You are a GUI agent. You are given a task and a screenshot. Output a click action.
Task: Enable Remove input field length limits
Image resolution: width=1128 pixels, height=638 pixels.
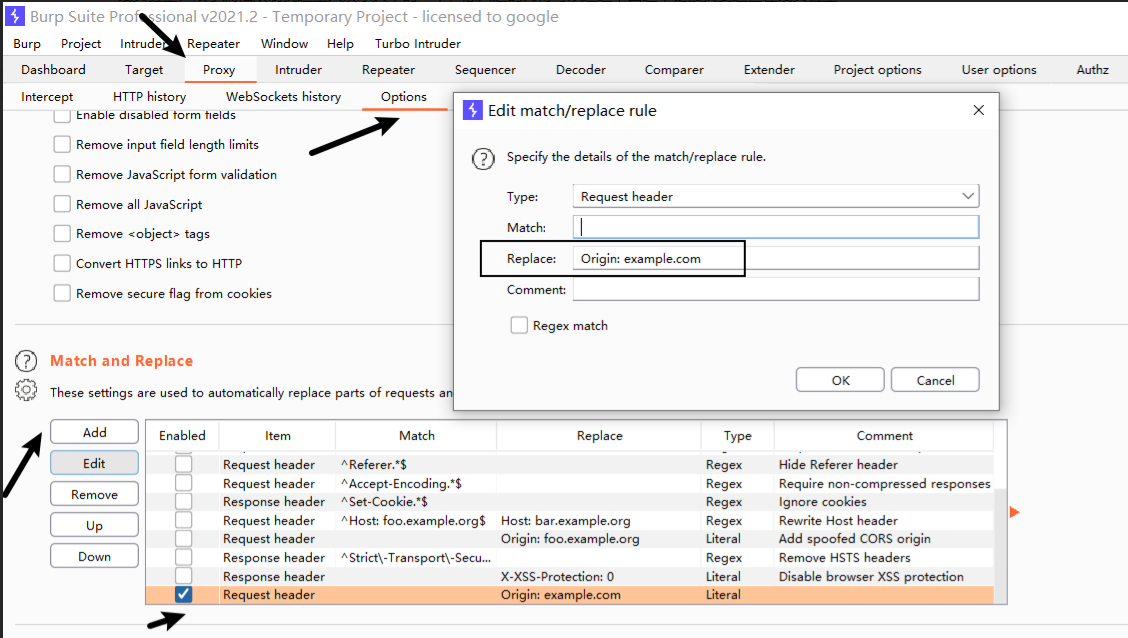(63, 145)
